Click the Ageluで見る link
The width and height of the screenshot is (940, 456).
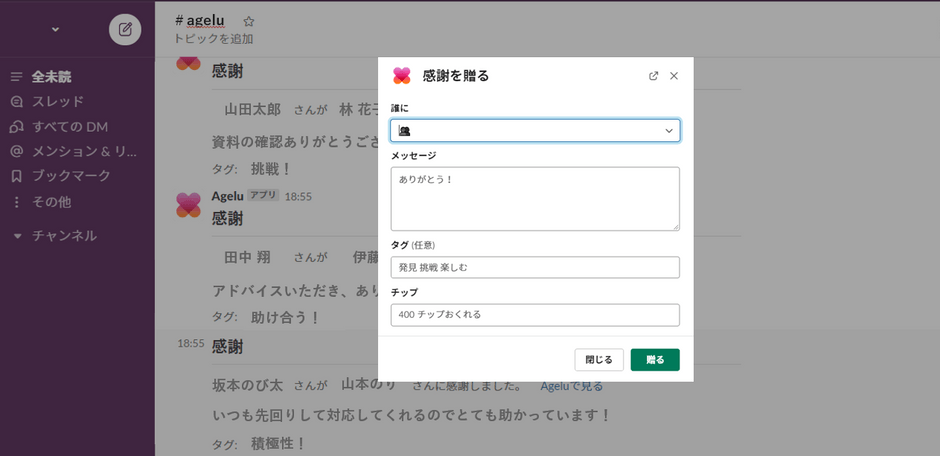tap(571, 386)
